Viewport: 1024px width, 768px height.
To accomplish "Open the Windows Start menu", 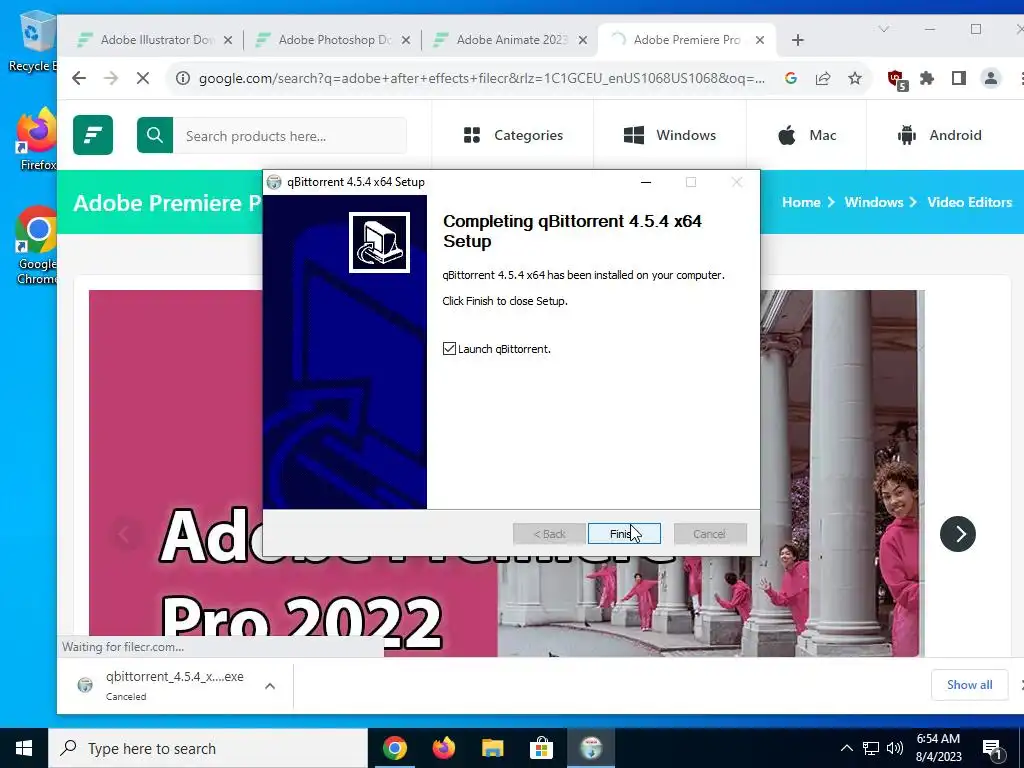I will [24, 748].
